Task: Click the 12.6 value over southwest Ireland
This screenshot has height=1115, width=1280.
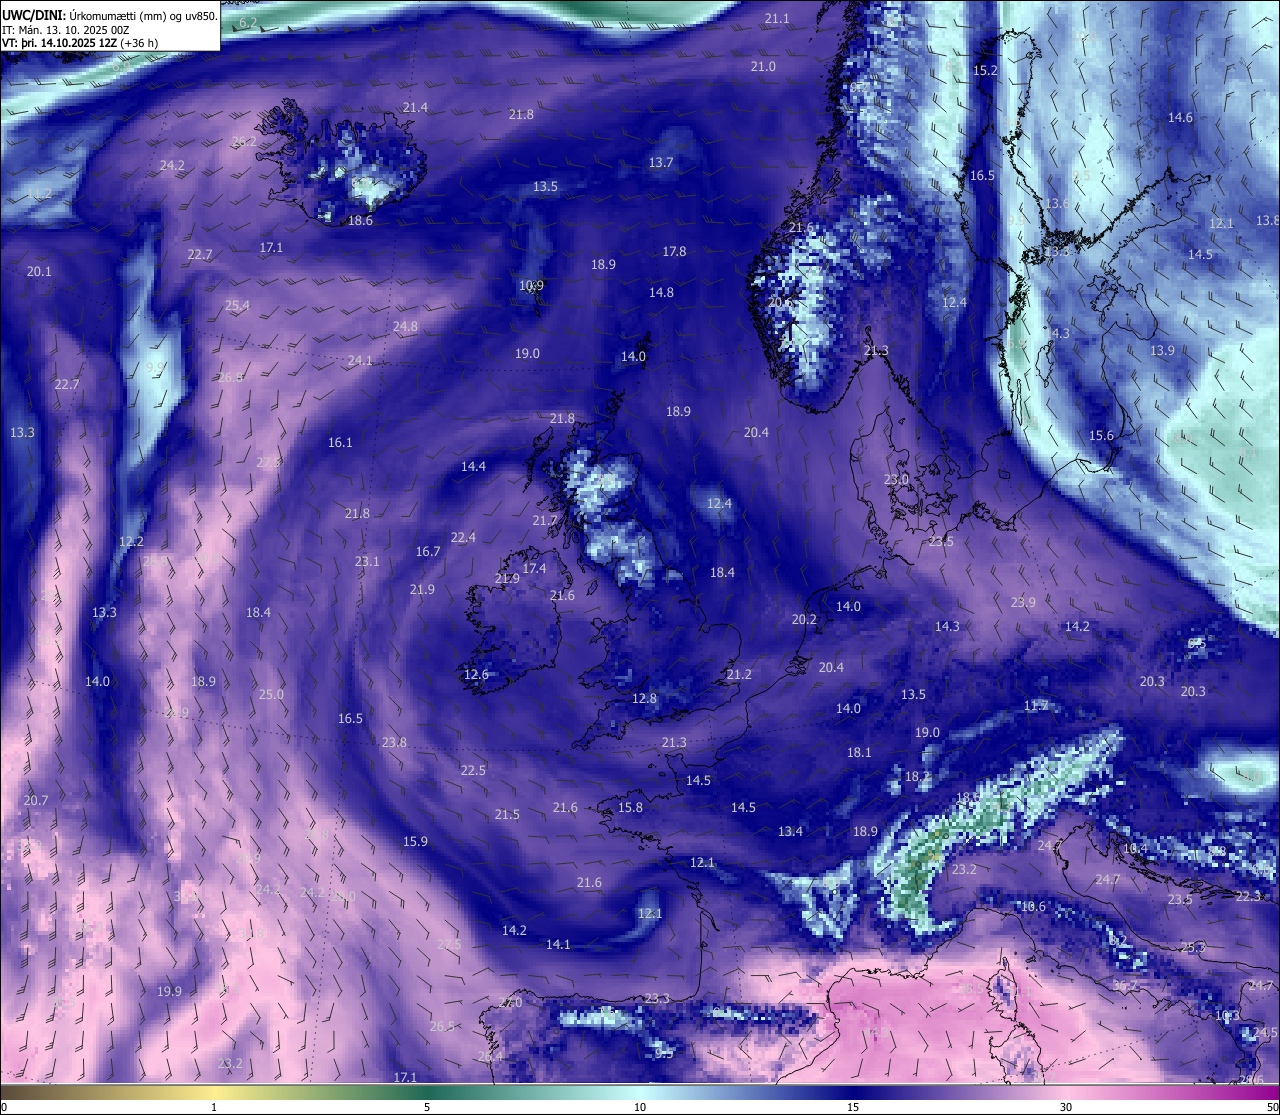Action: click(476, 674)
